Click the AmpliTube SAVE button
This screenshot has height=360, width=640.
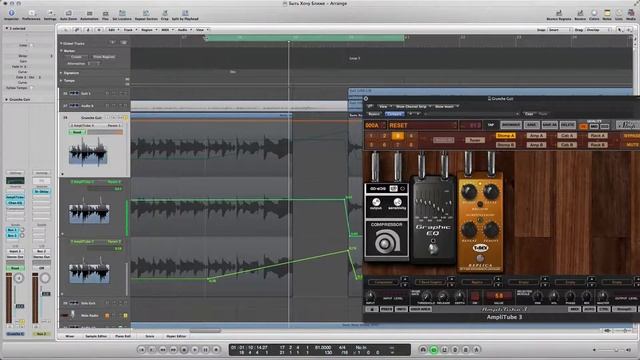531,125
